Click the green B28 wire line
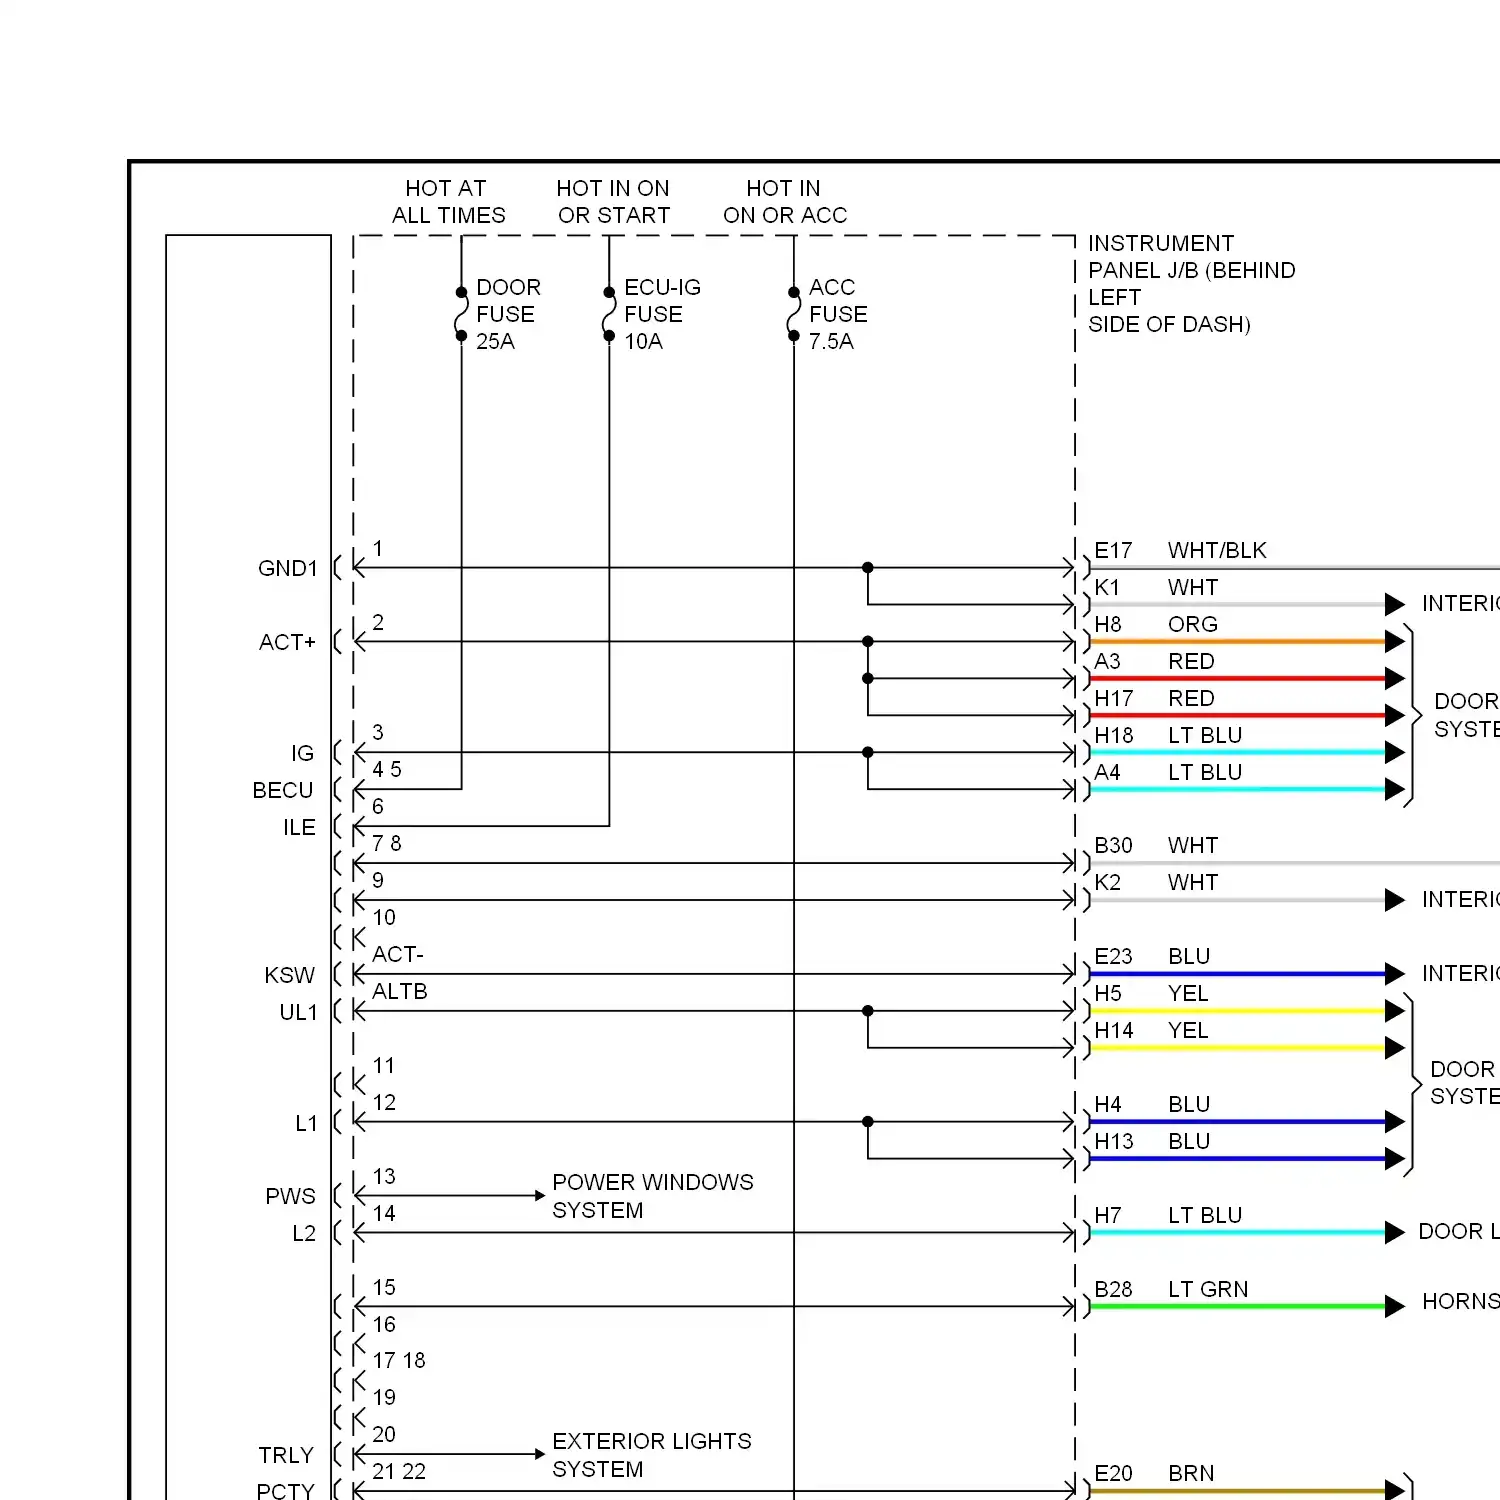1500x1500 pixels. [x=1238, y=1307]
